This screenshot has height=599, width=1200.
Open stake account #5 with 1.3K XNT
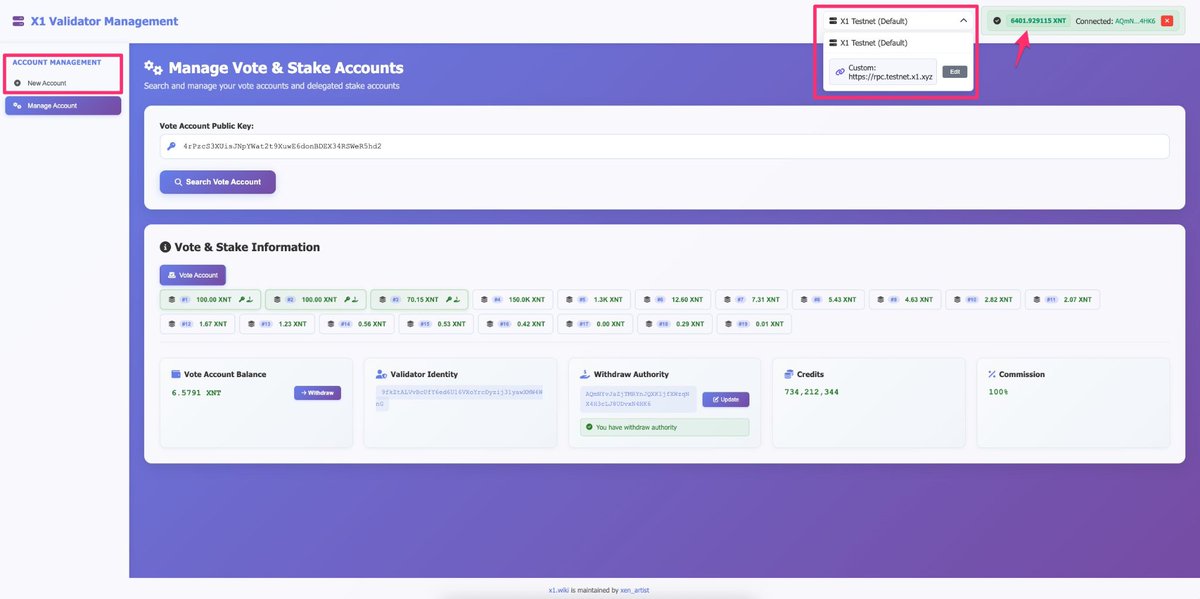click(594, 299)
